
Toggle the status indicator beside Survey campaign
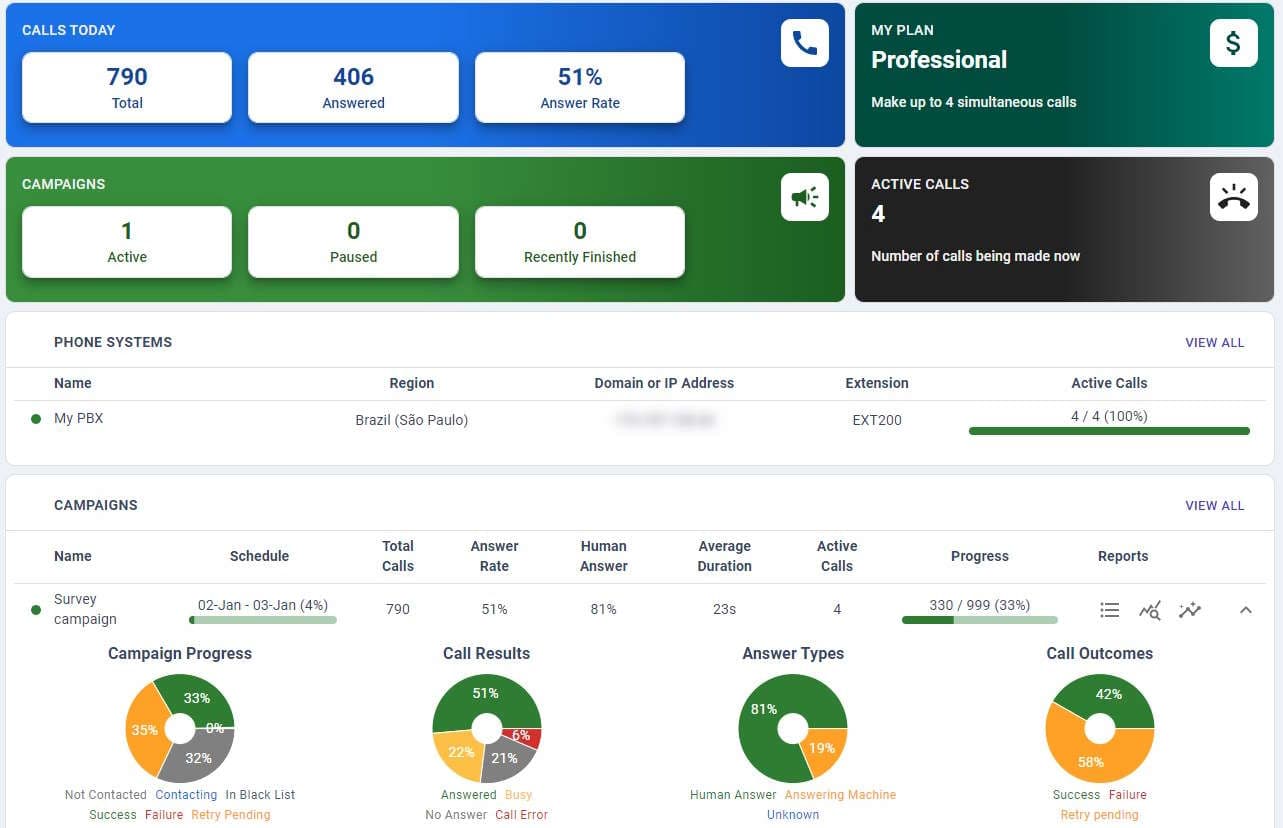[x=36, y=609]
